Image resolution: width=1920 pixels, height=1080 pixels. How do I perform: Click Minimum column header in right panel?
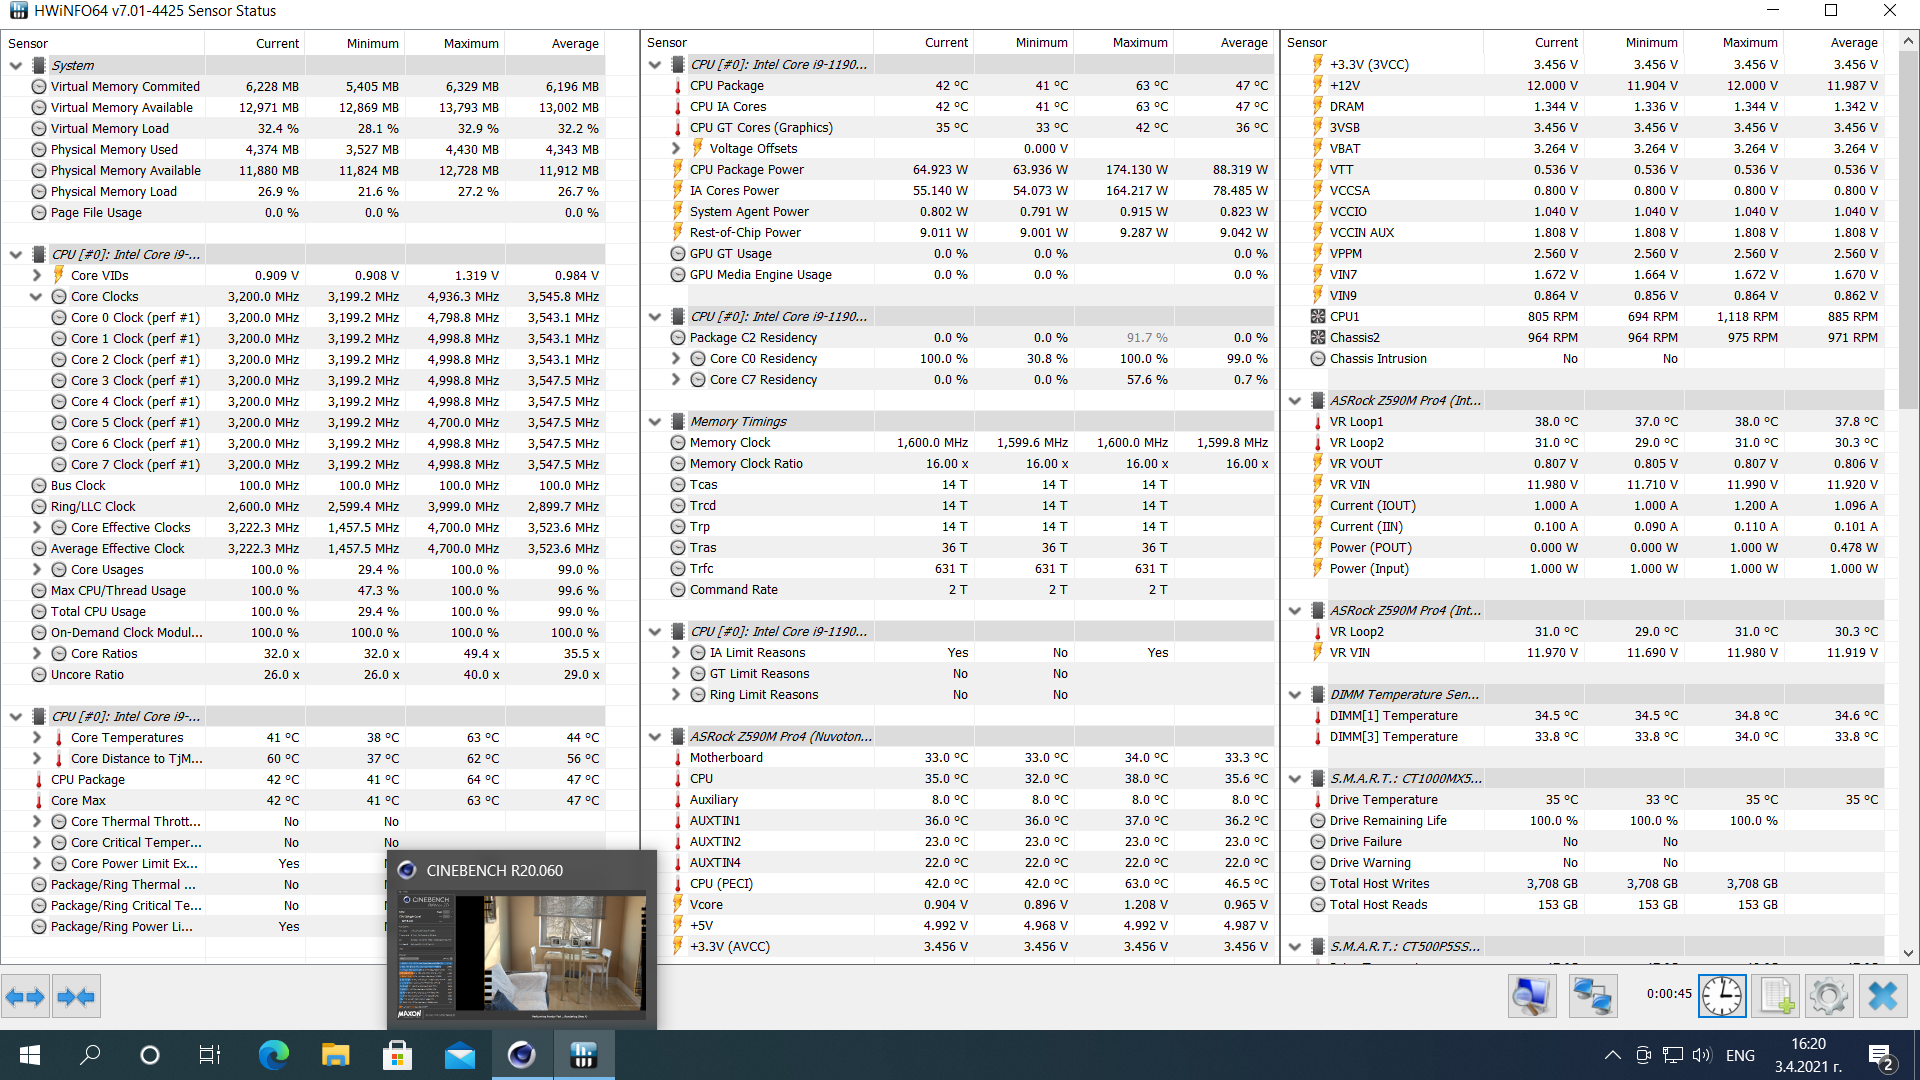(x=1635, y=42)
